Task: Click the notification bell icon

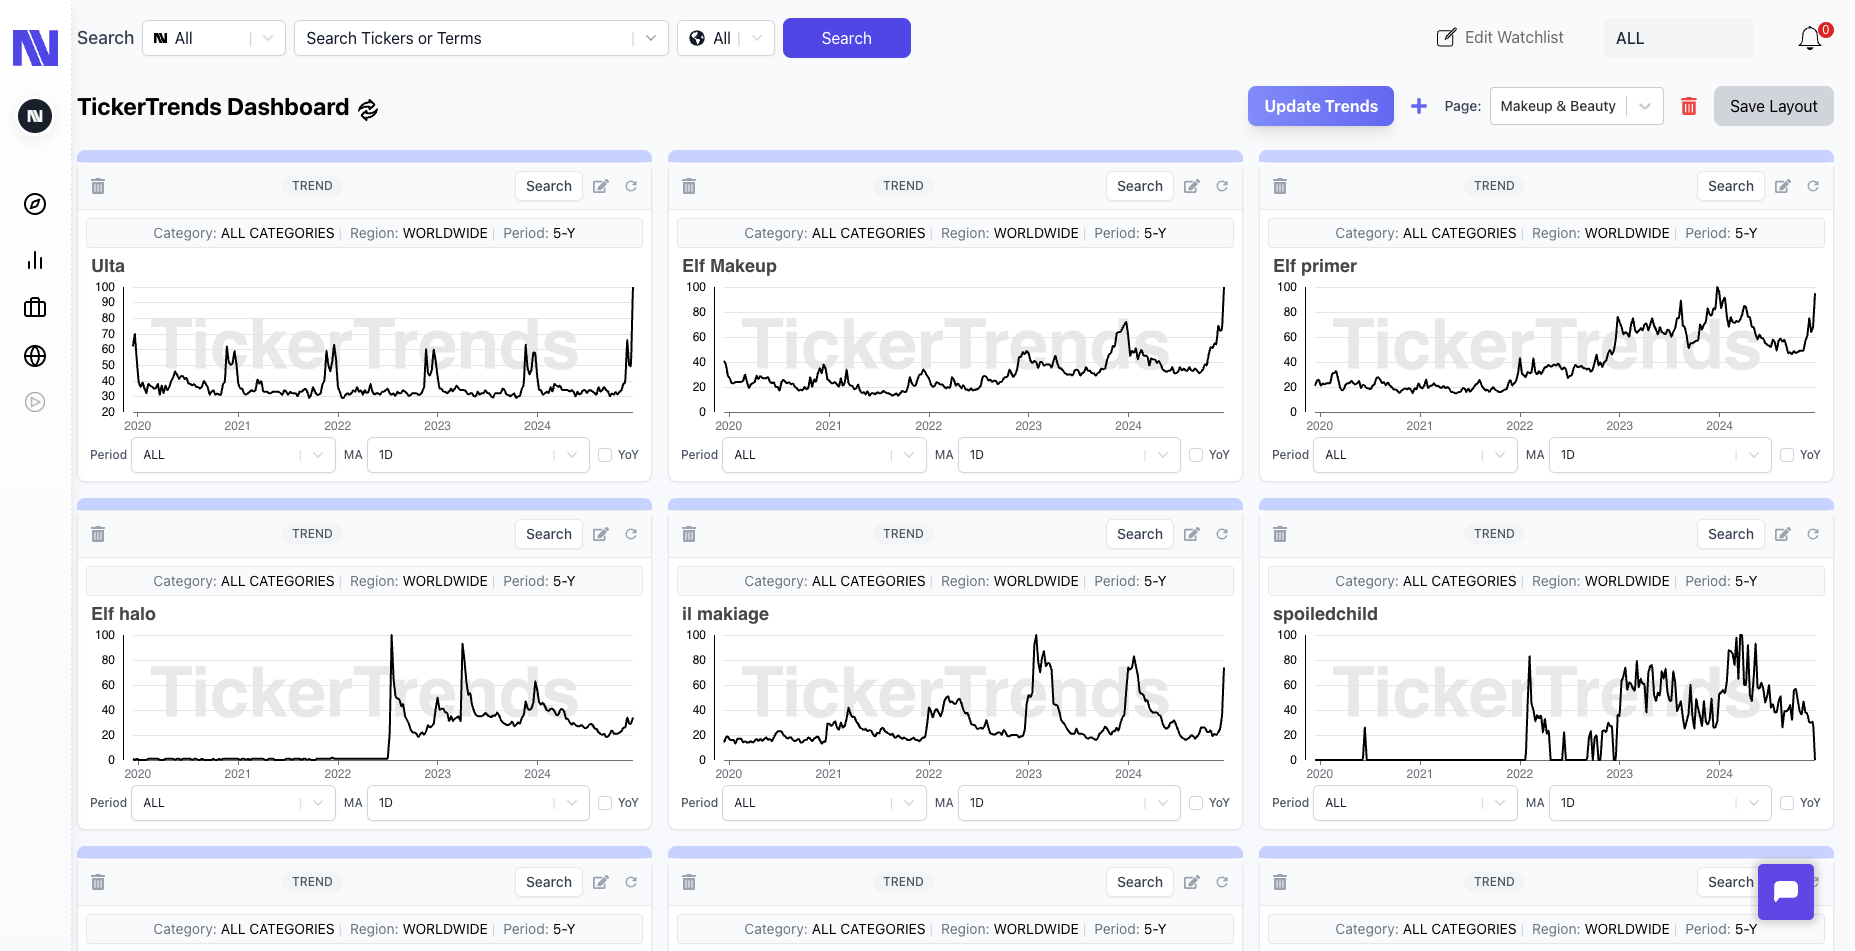Action: (x=1810, y=39)
